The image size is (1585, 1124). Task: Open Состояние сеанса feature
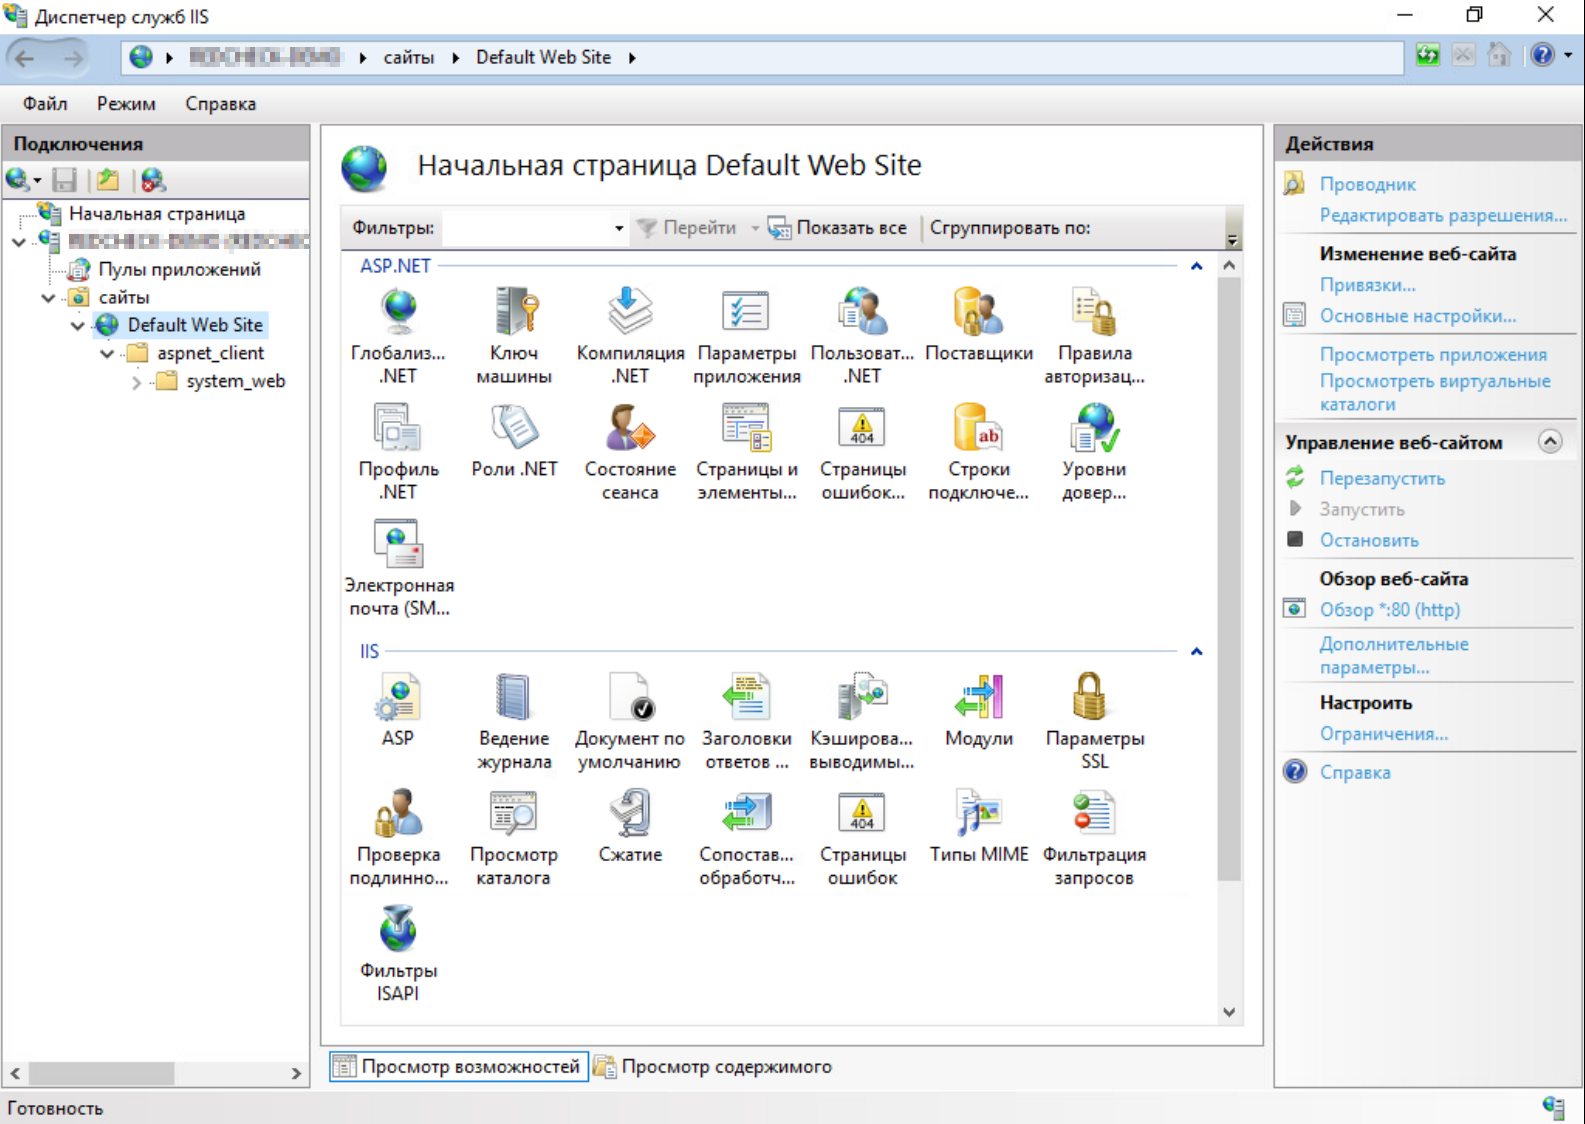(630, 451)
